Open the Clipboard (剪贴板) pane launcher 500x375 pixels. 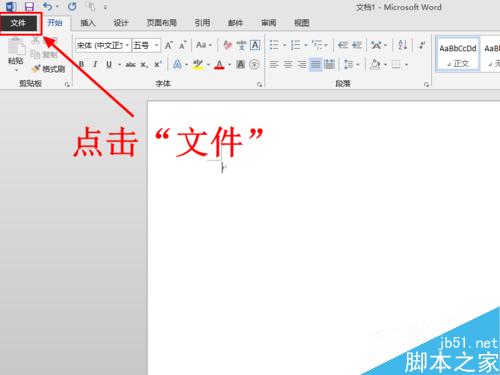click(67, 85)
